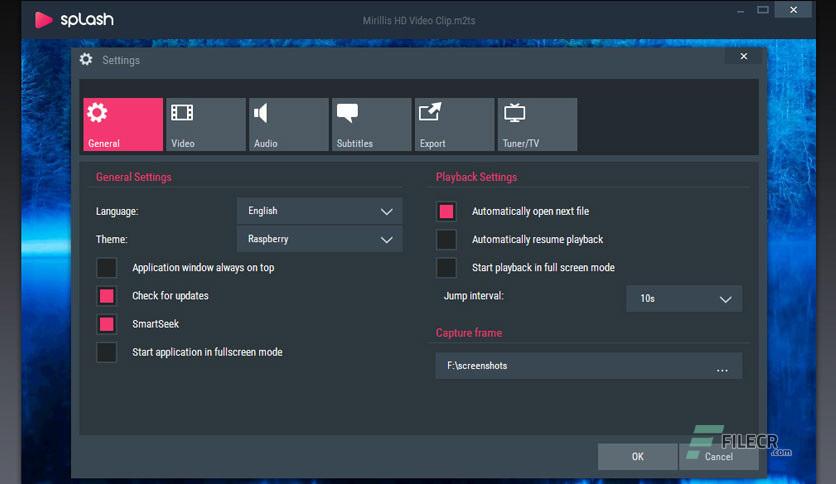Open the Language dropdown showing English
The width and height of the screenshot is (836, 484).
[x=319, y=211]
